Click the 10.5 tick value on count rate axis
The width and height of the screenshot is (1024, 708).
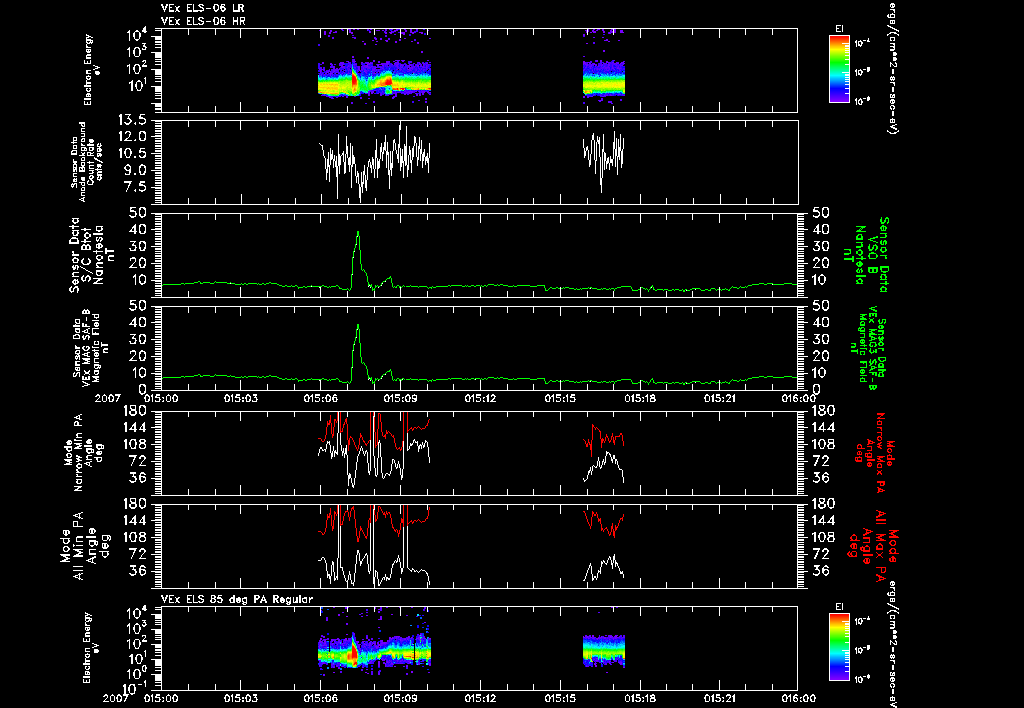click(x=131, y=153)
